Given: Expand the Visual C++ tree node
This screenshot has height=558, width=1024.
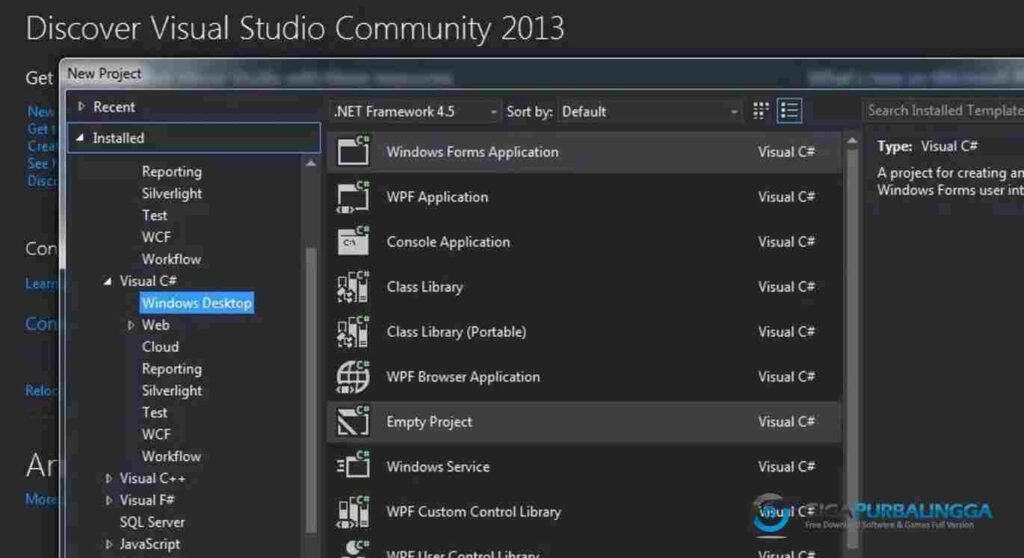Looking at the screenshot, I should click(108, 478).
